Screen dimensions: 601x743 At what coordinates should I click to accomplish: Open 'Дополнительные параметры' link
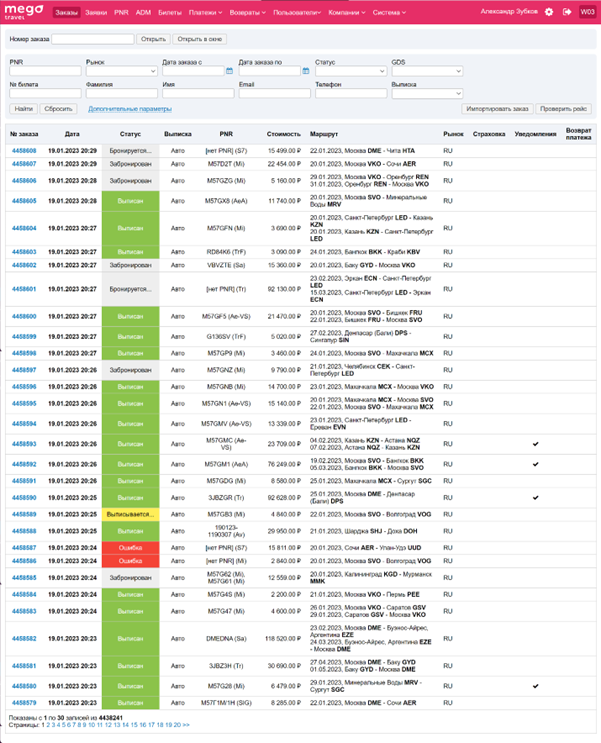(129, 108)
